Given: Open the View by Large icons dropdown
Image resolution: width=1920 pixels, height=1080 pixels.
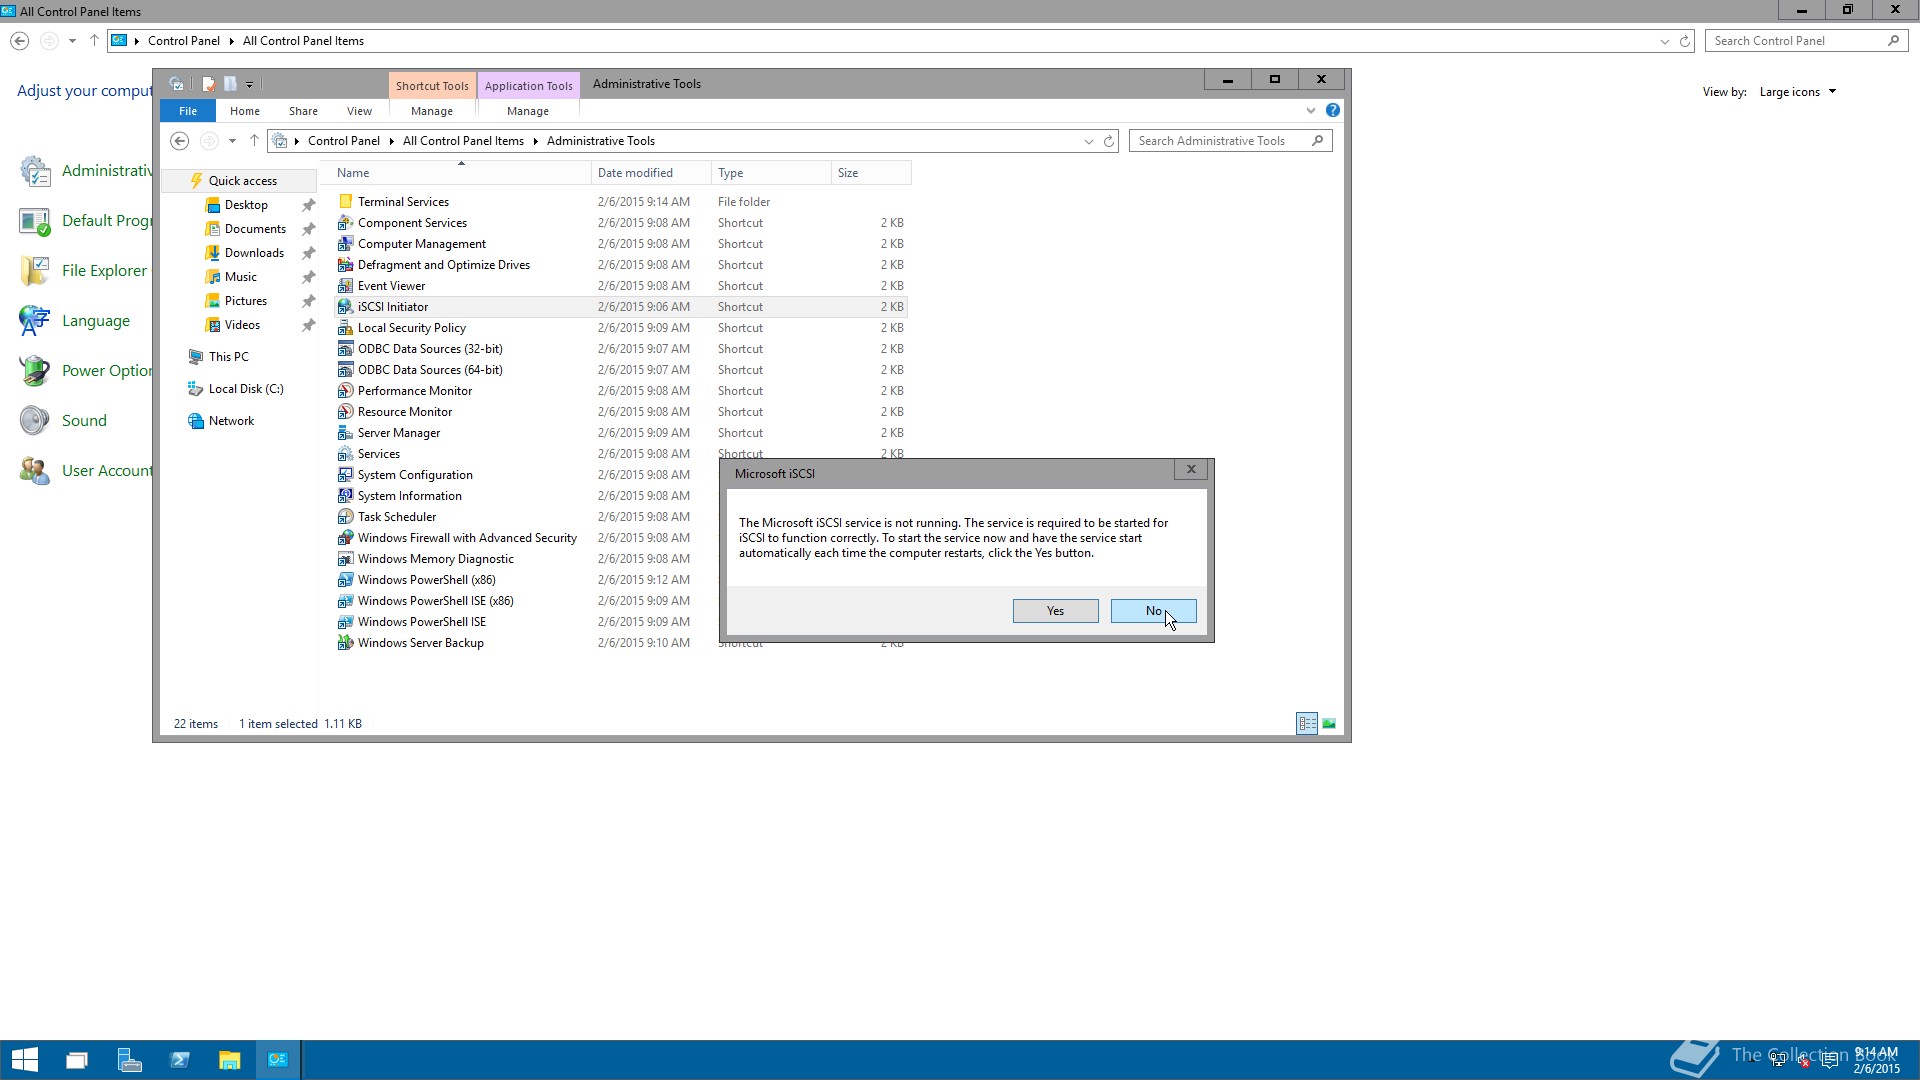Looking at the screenshot, I should [x=1797, y=92].
